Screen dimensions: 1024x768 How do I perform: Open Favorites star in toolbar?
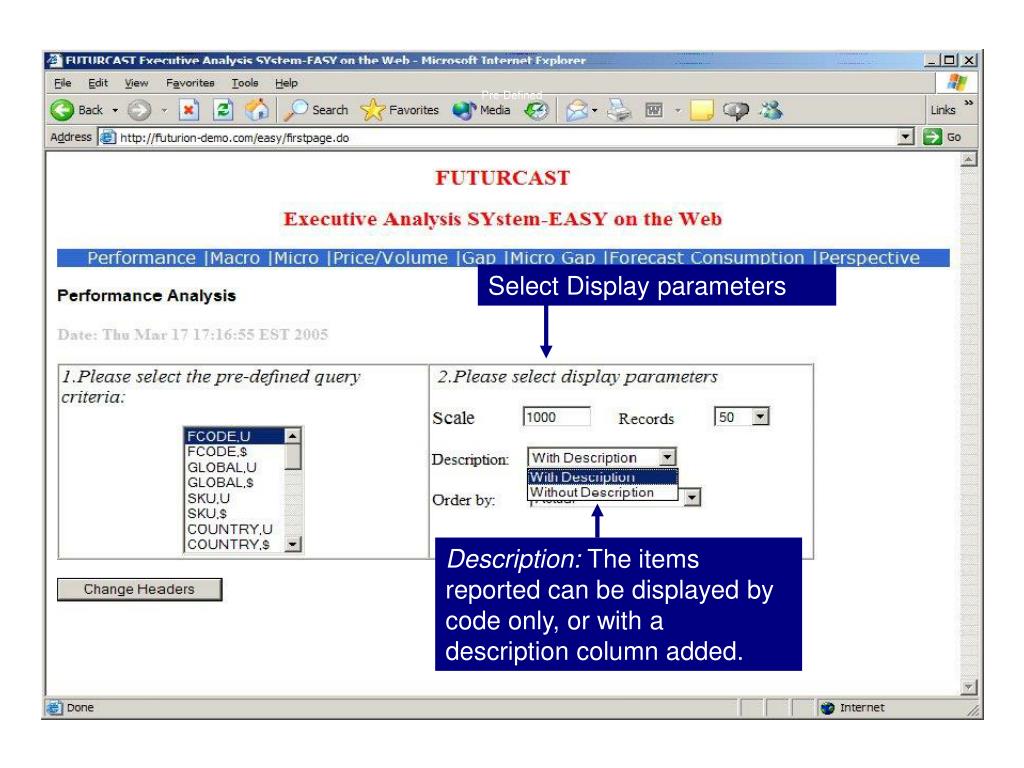coord(372,110)
